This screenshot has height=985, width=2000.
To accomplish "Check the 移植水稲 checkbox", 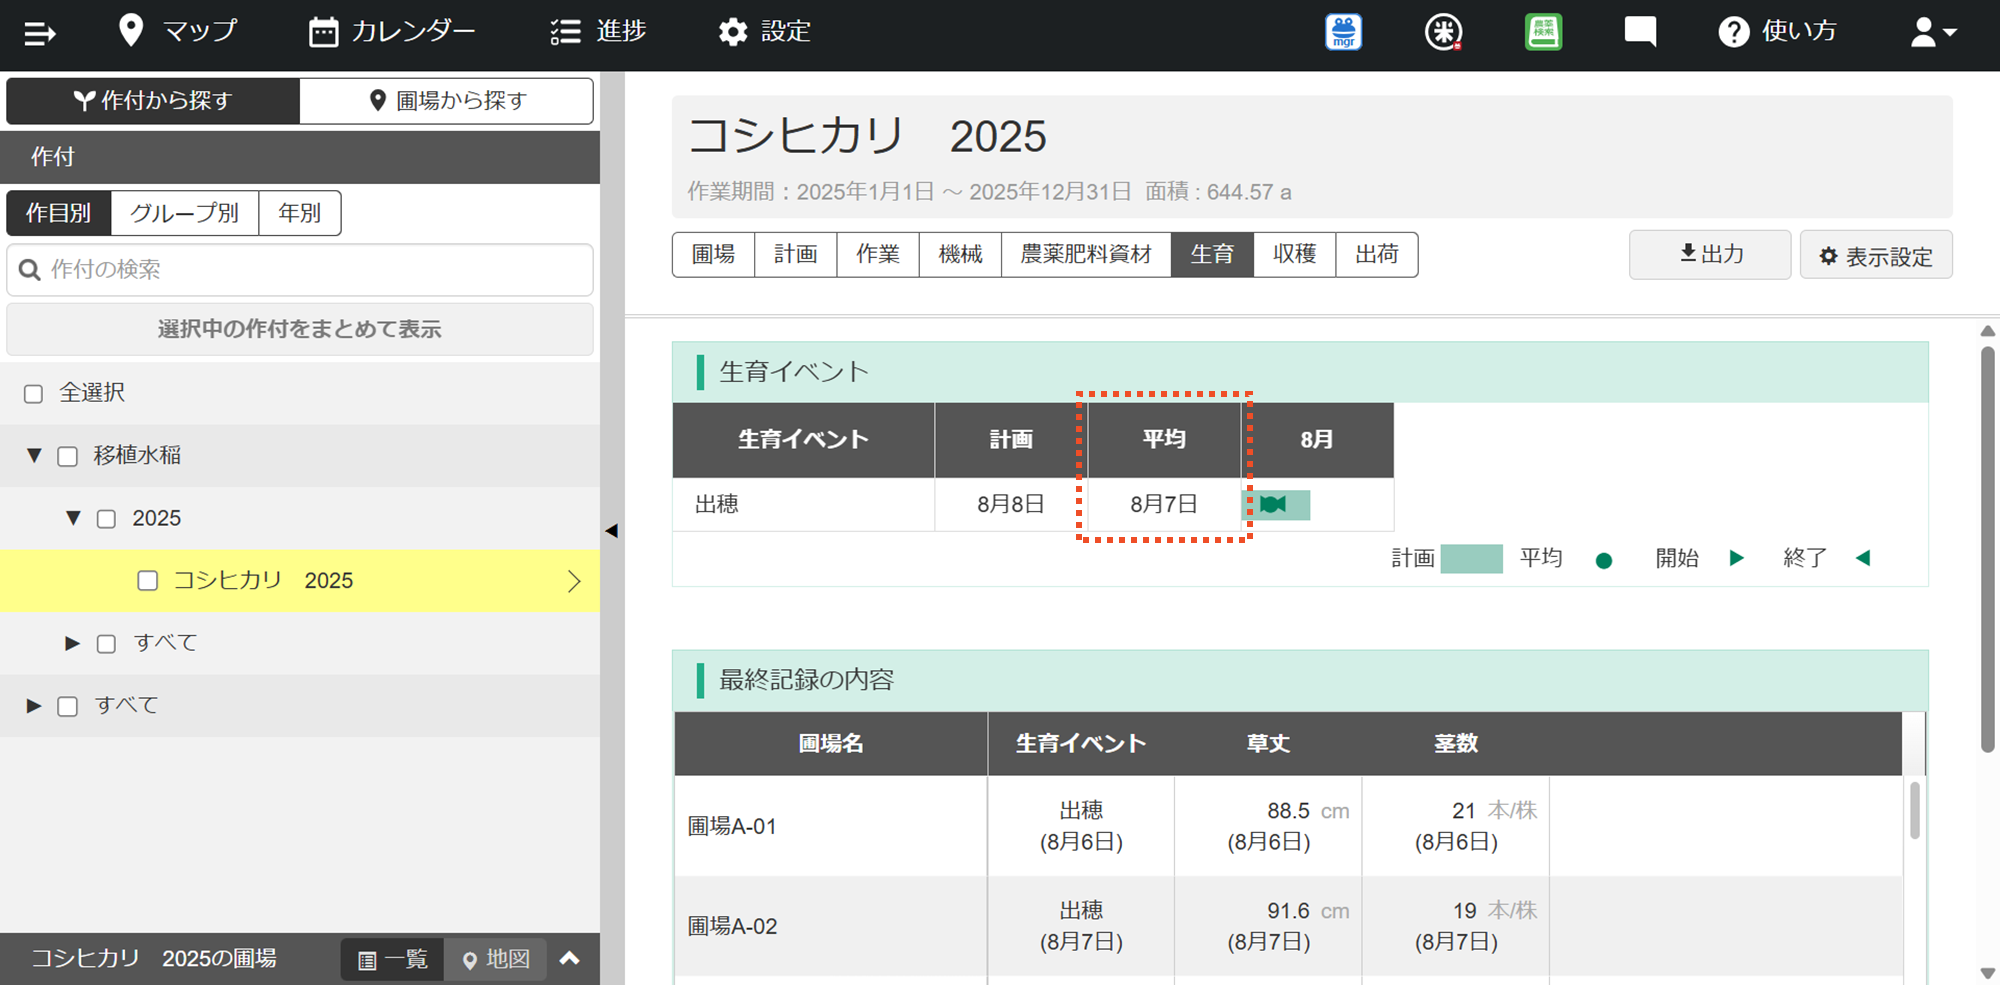I will [x=68, y=457].
